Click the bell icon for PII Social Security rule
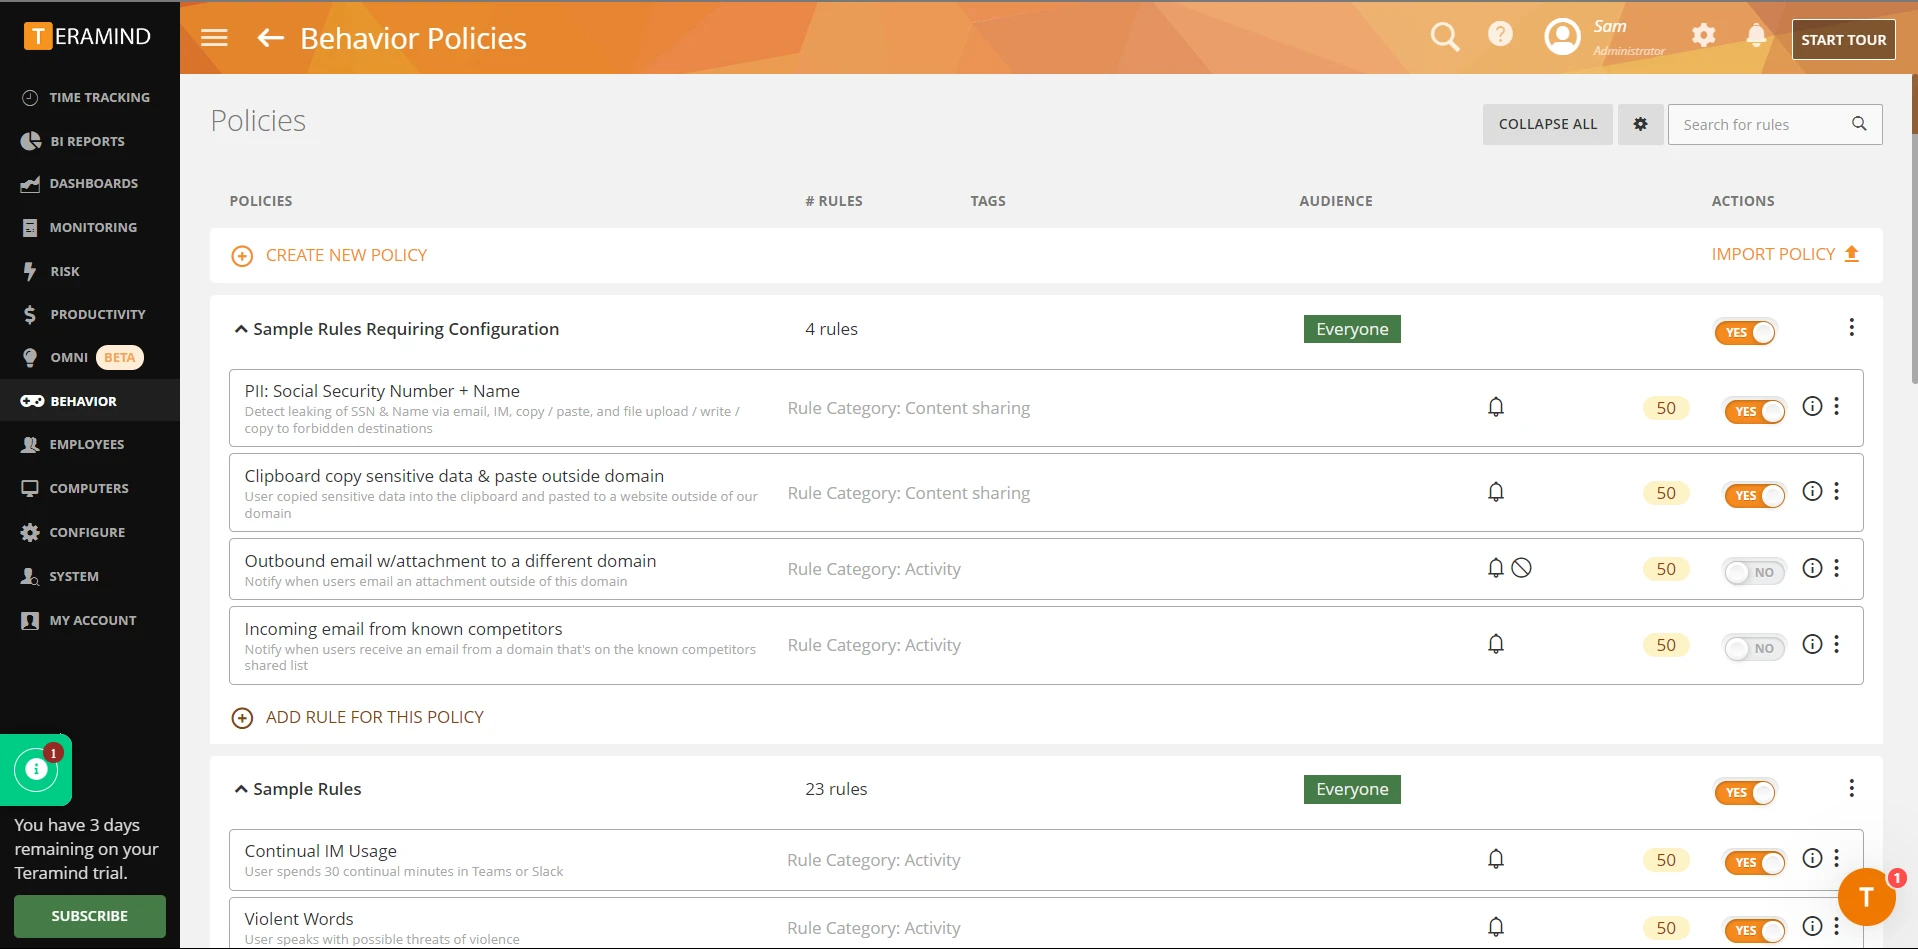This screenshot has width=1918, height=949. (x=1496, y=407)
